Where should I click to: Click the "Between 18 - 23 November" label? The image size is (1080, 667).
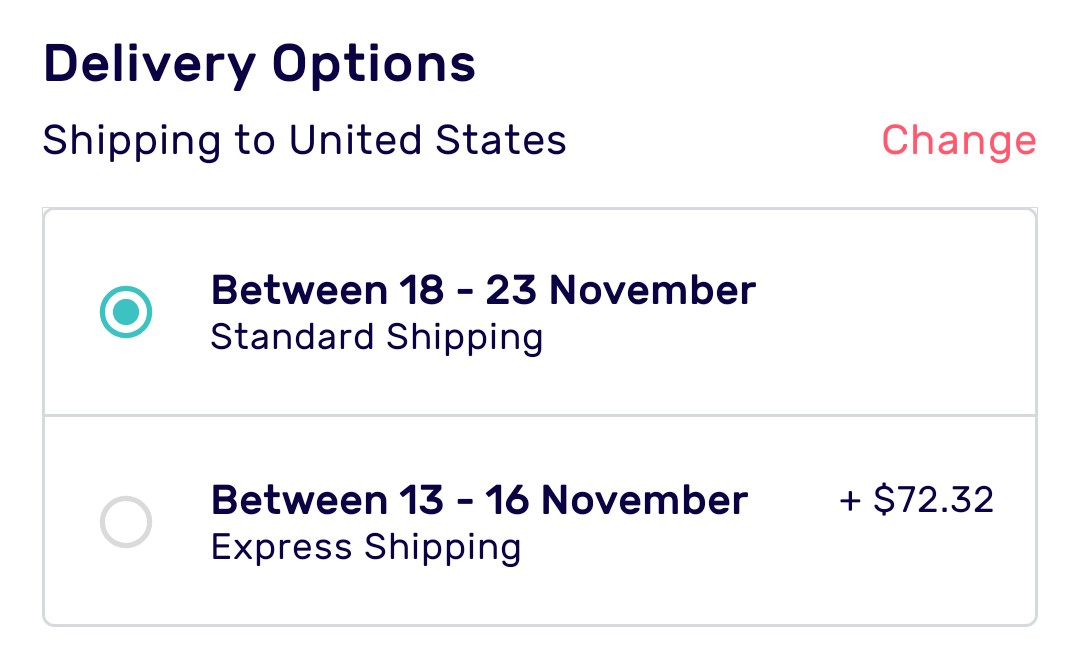(483, 291)
